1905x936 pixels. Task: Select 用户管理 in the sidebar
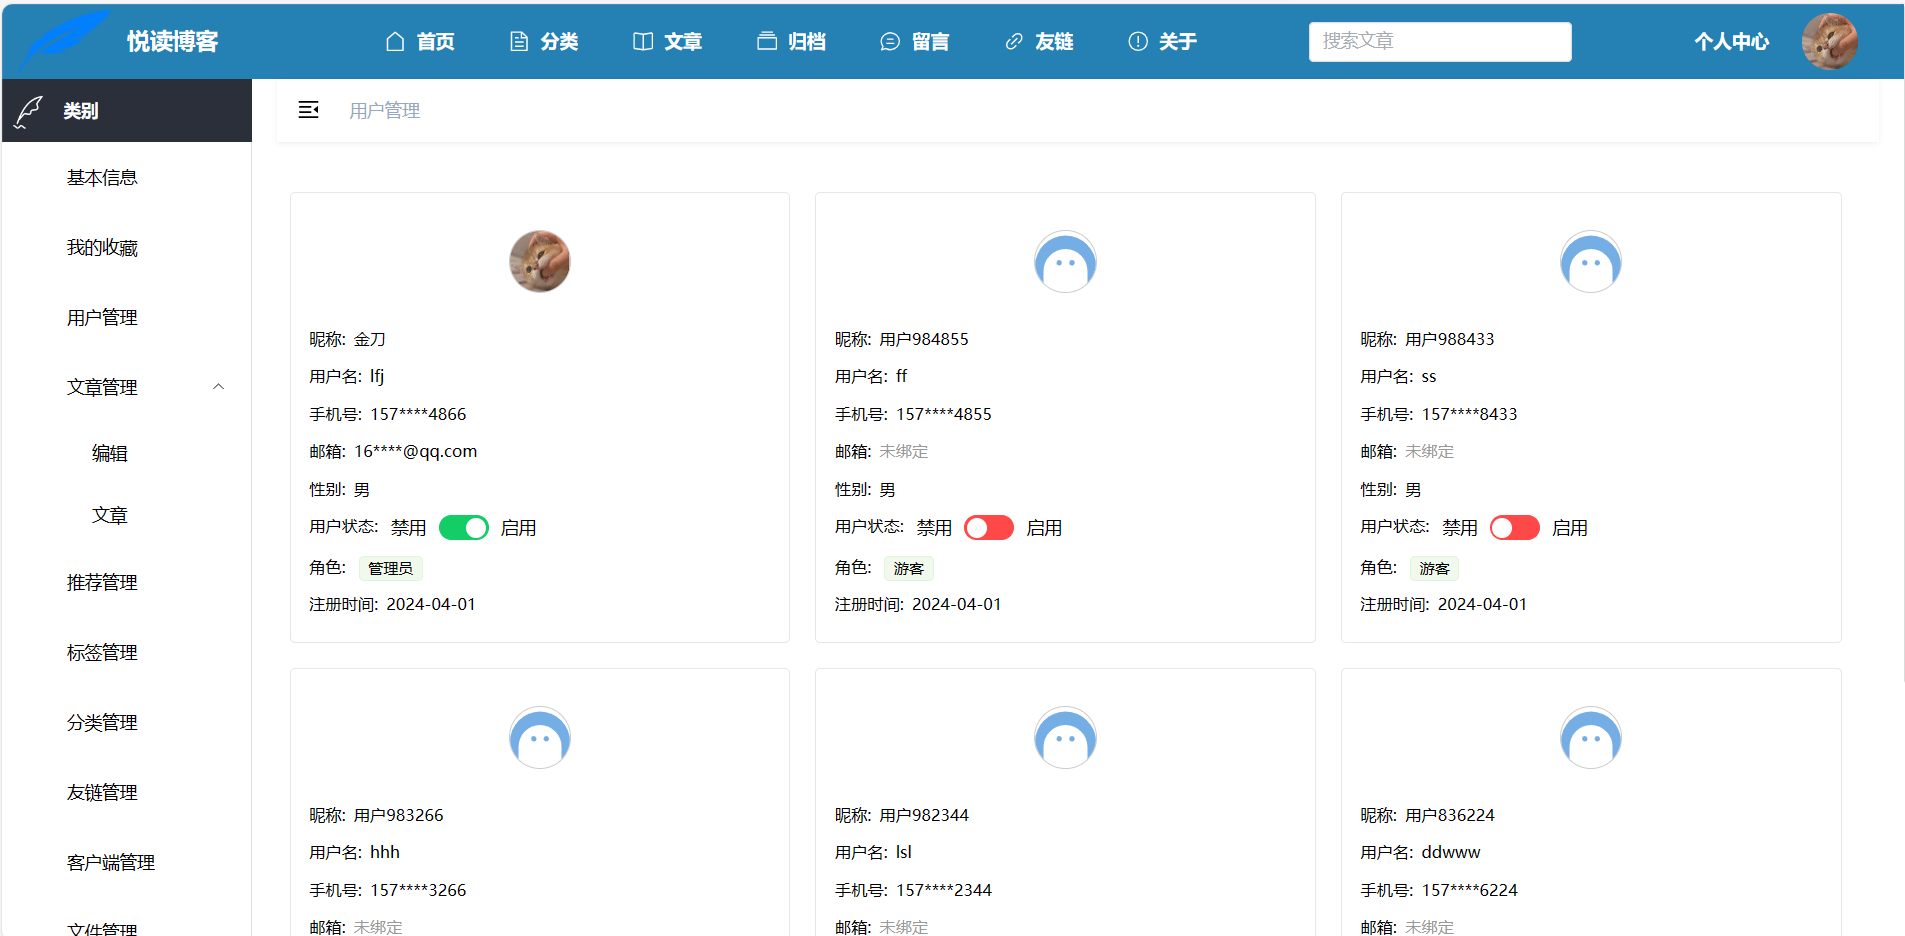[102, 317]
